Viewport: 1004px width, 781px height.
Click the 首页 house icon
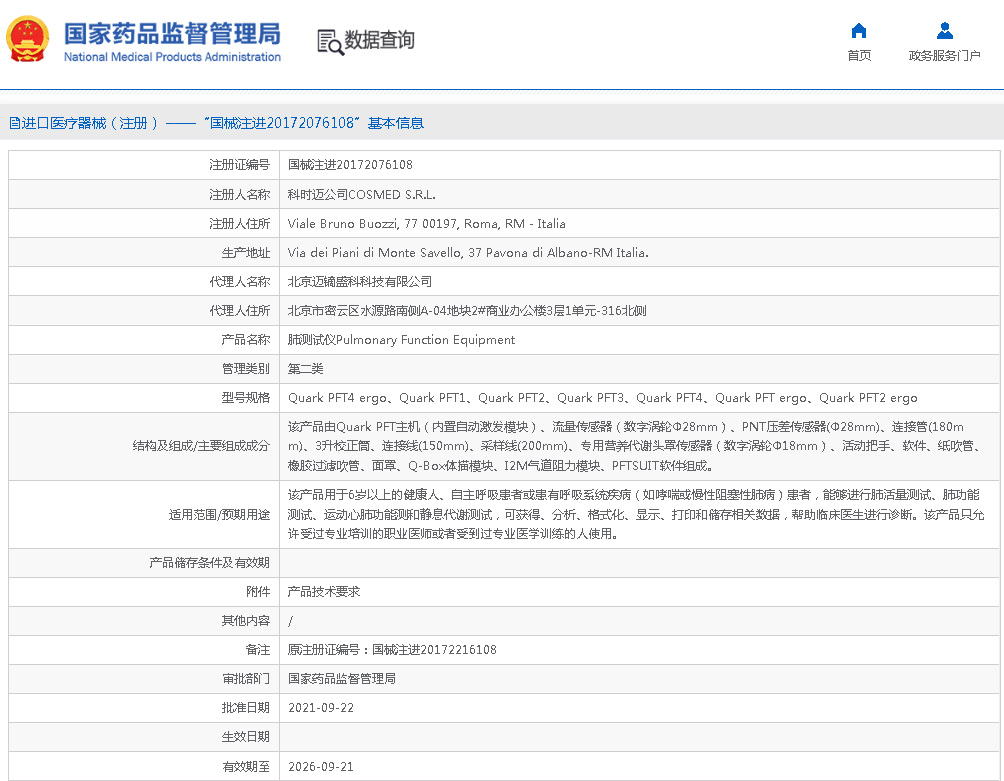[x=858, y=31]
